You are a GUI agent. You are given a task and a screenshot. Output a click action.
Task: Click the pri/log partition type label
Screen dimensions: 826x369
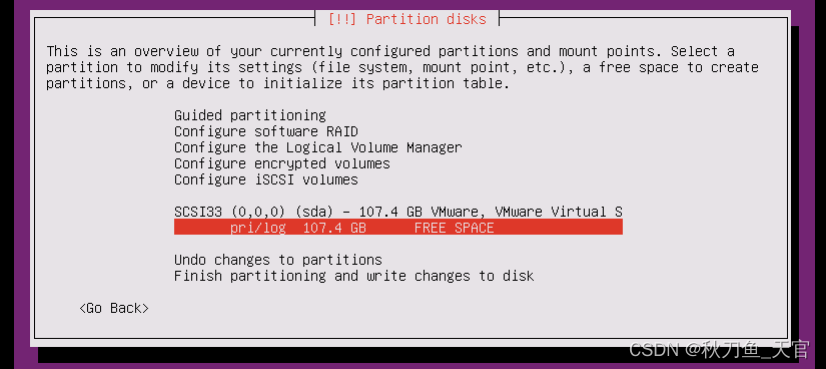tap(258, 228)
